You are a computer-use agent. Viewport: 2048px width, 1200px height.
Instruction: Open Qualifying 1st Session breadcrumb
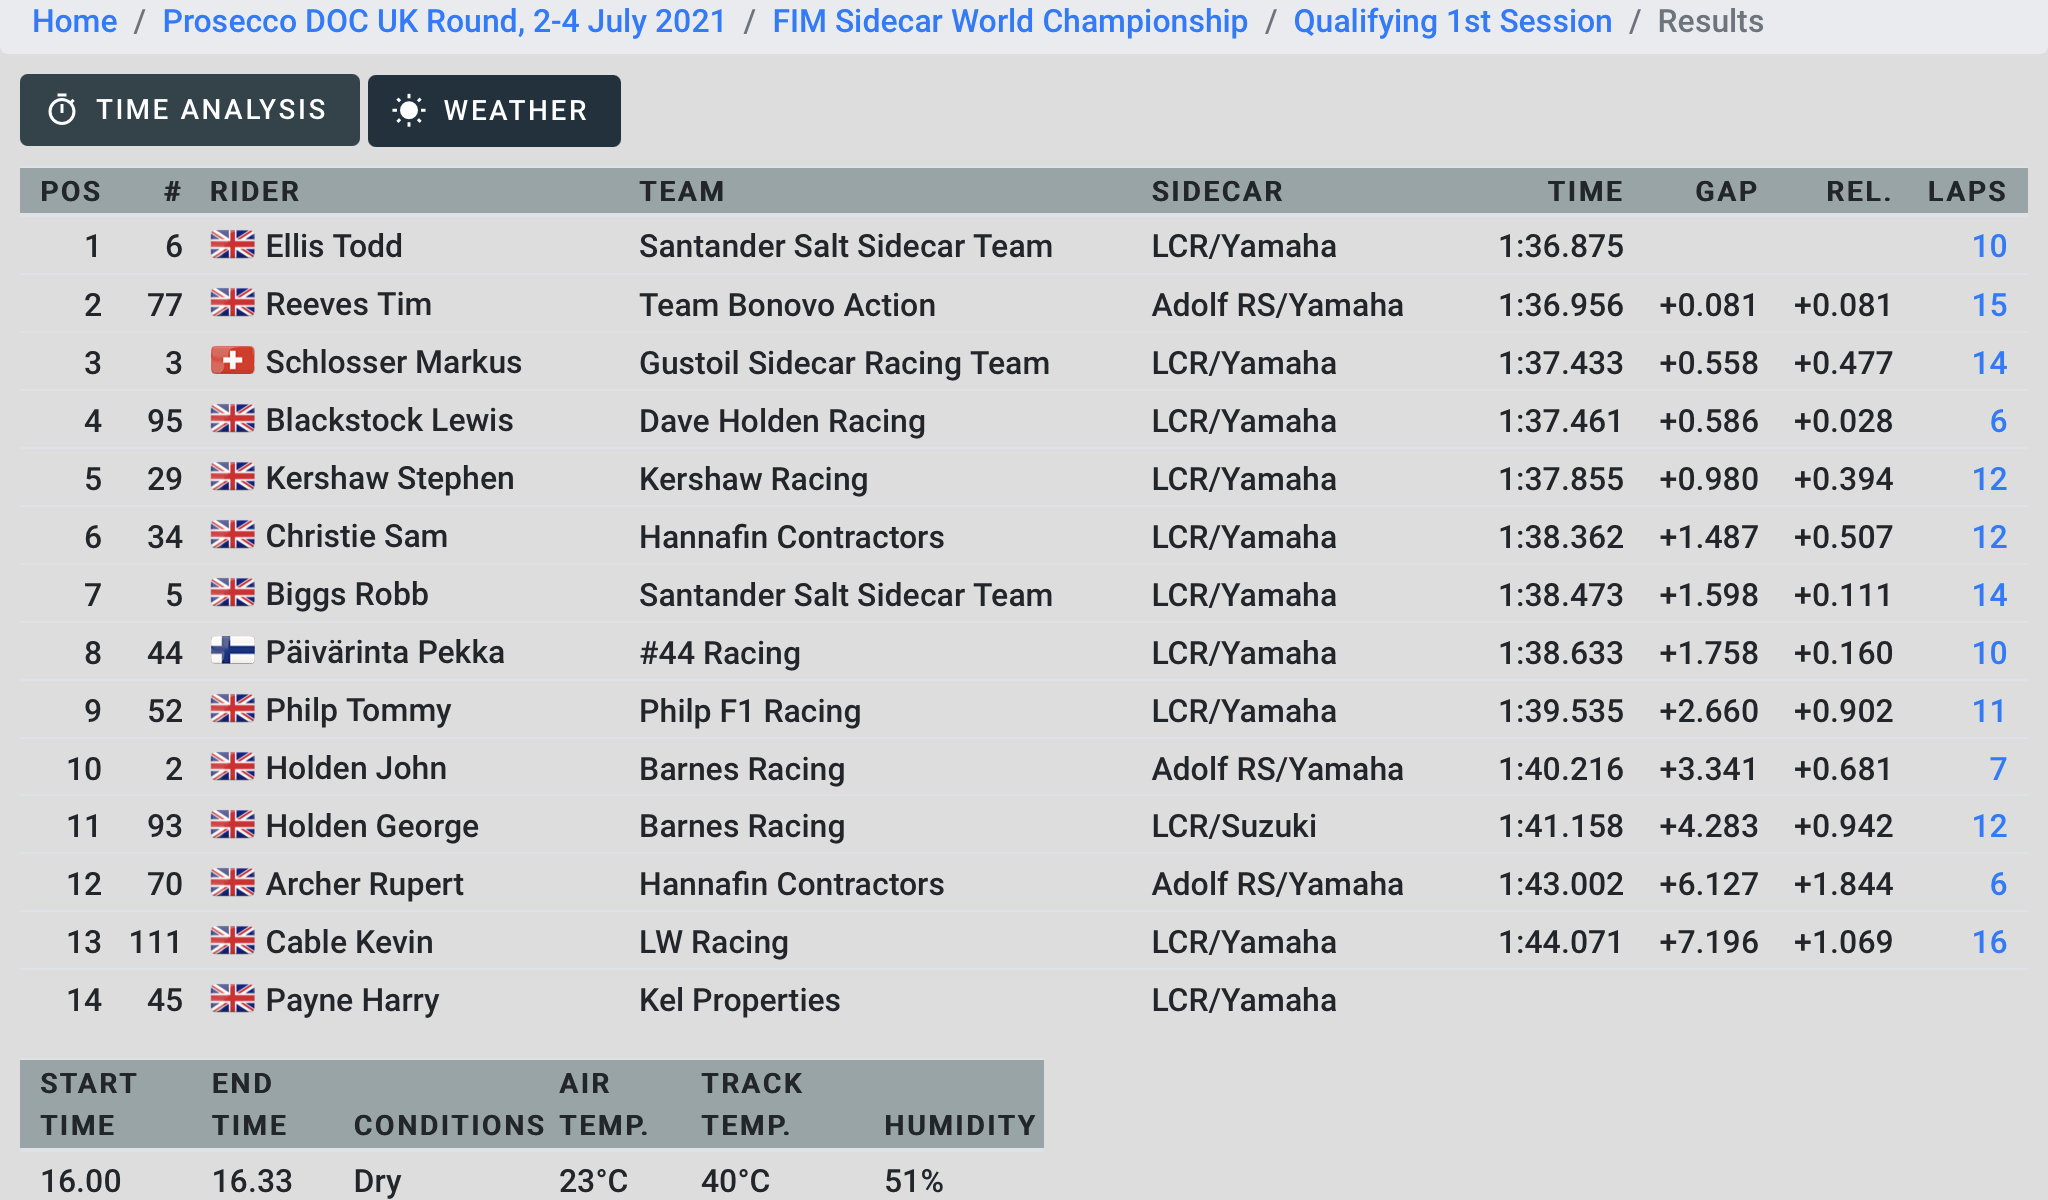[1453, 21]
